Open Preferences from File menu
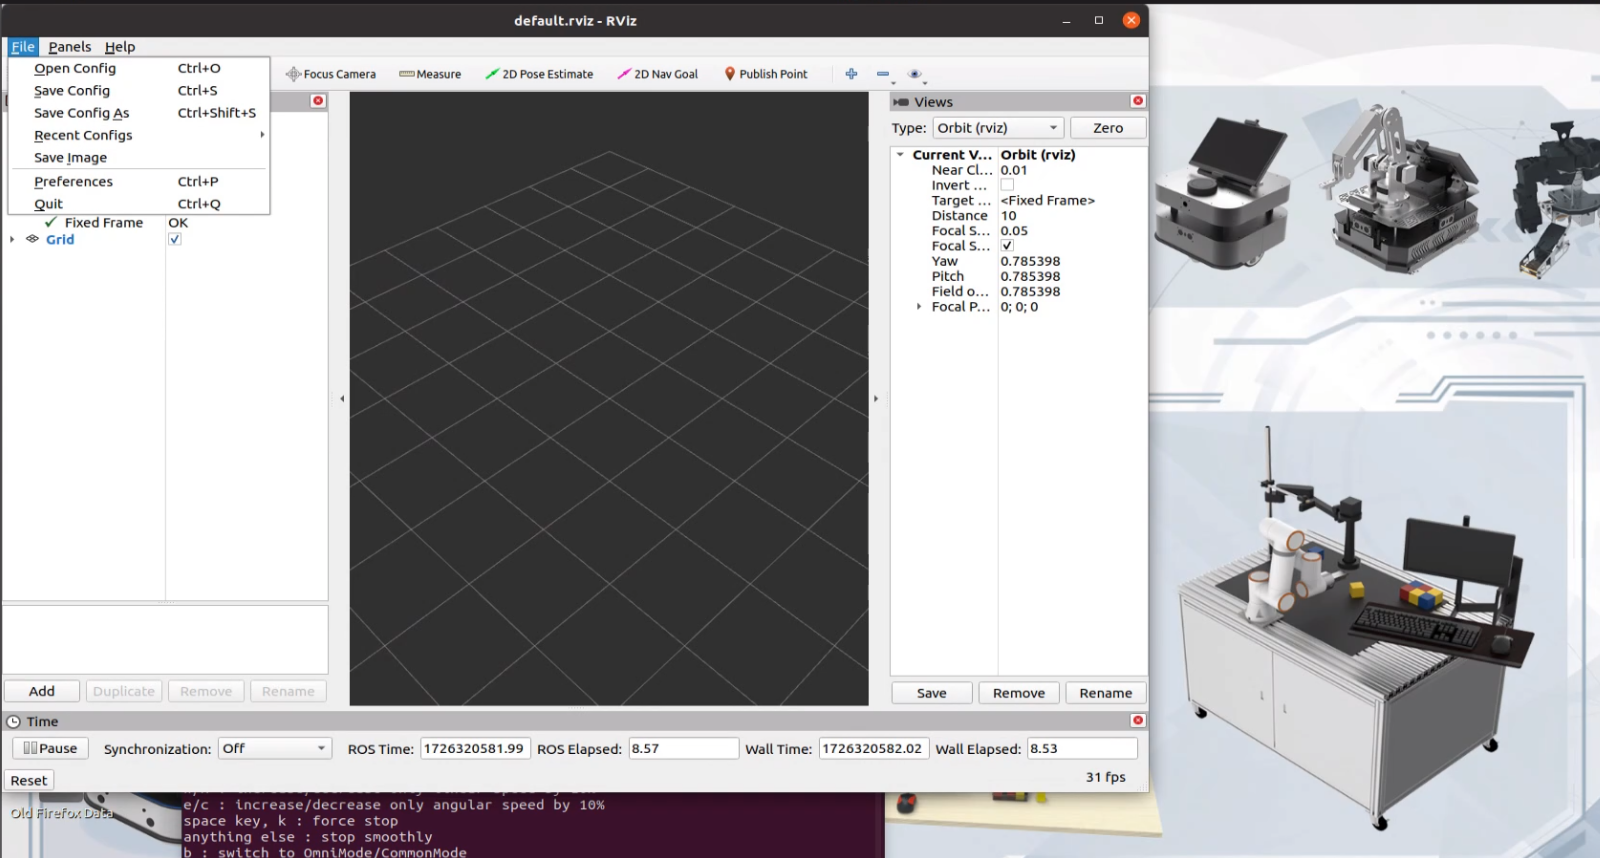Screen dimensions: 1600x858 tap(138, 181)
